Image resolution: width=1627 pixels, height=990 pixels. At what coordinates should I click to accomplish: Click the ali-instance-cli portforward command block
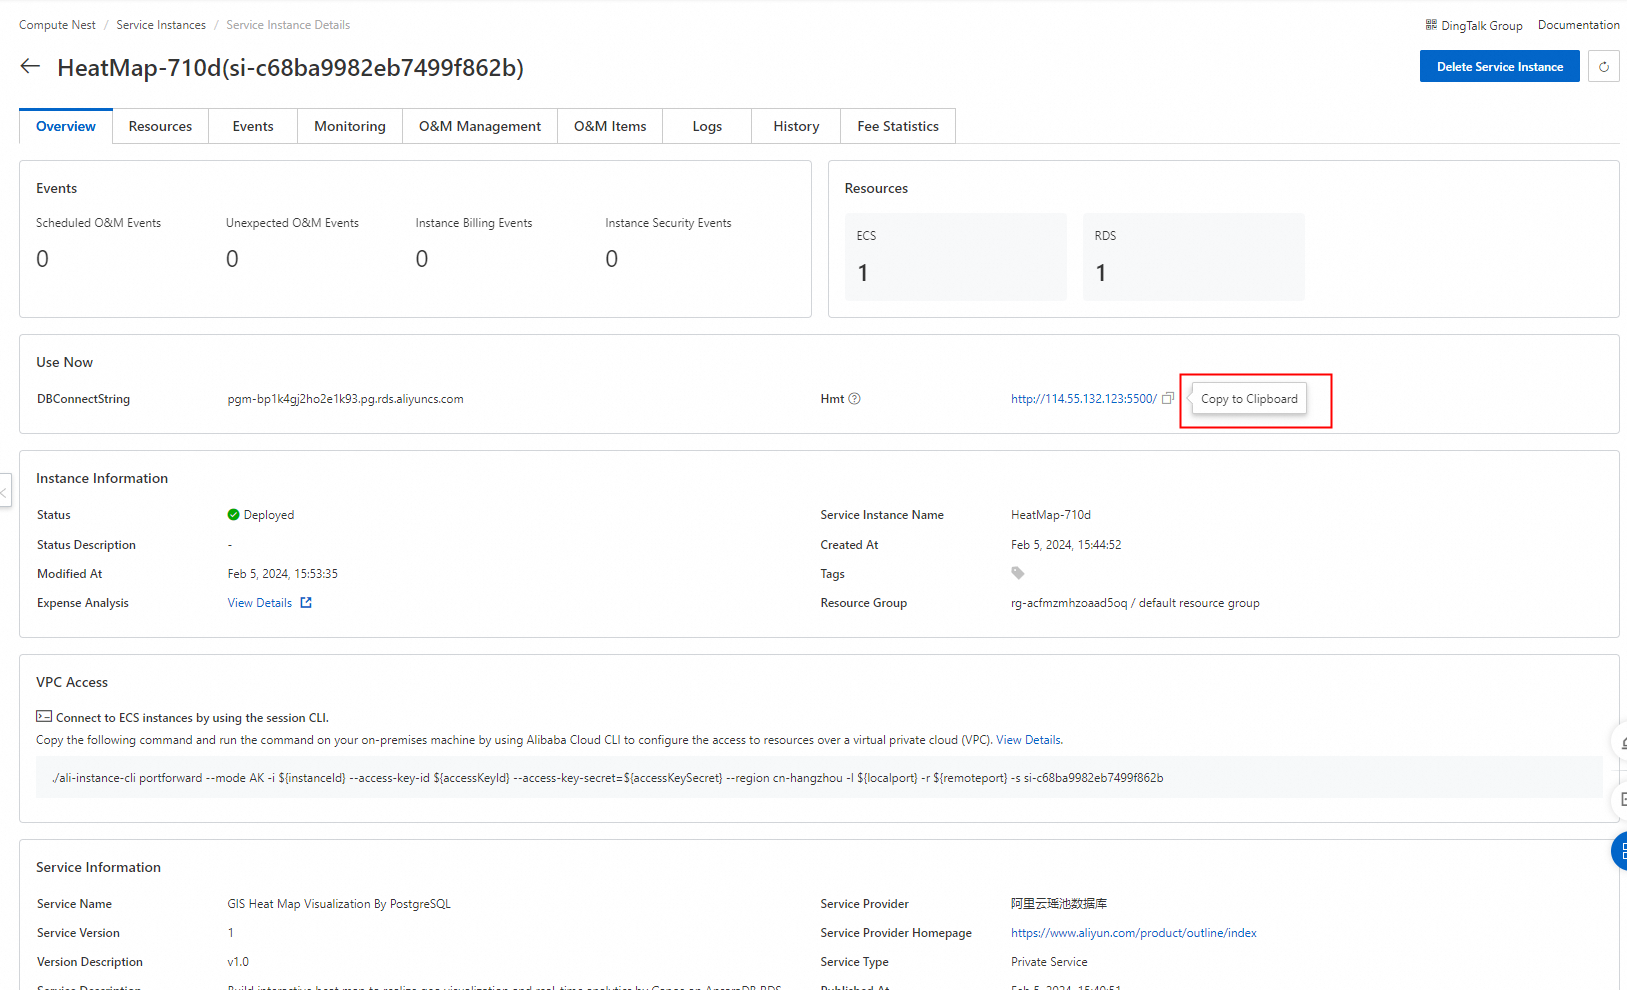[x=819, y=778]
